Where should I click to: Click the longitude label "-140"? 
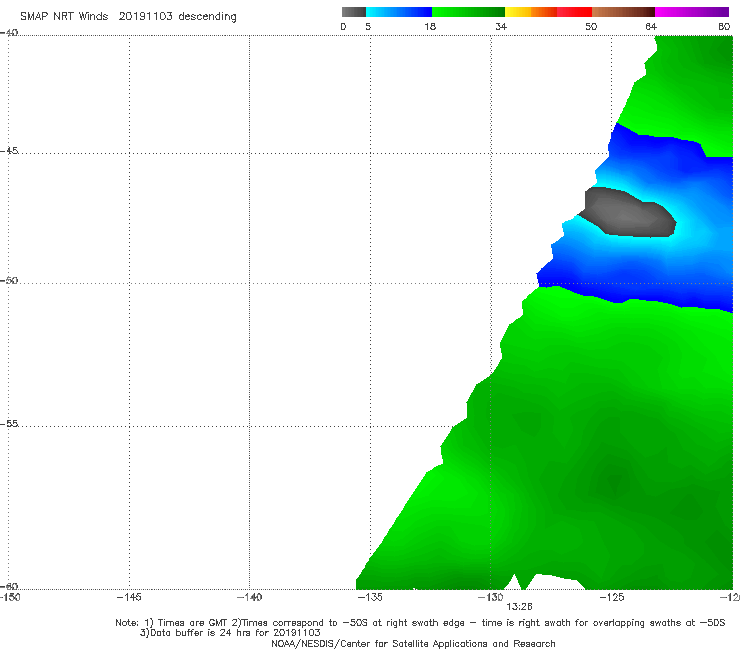(x=249, y=597)
